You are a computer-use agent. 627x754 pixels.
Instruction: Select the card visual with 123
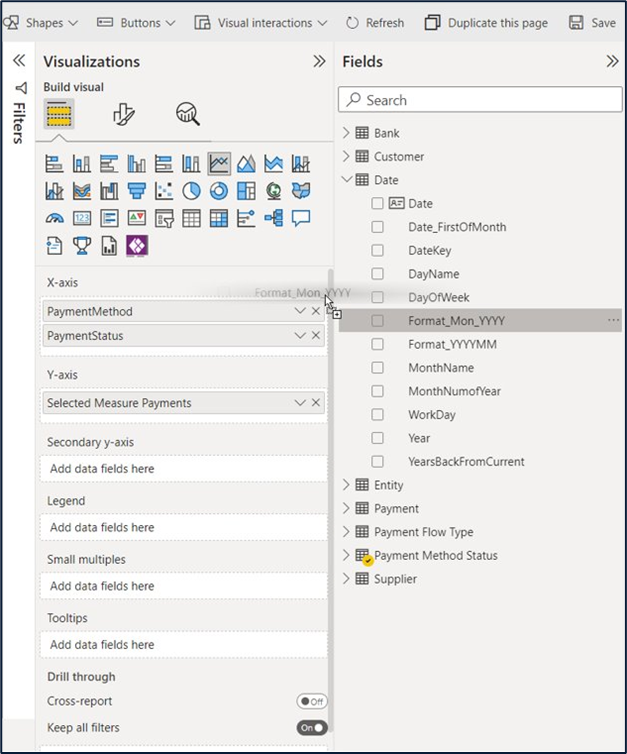tap(82, 219)
